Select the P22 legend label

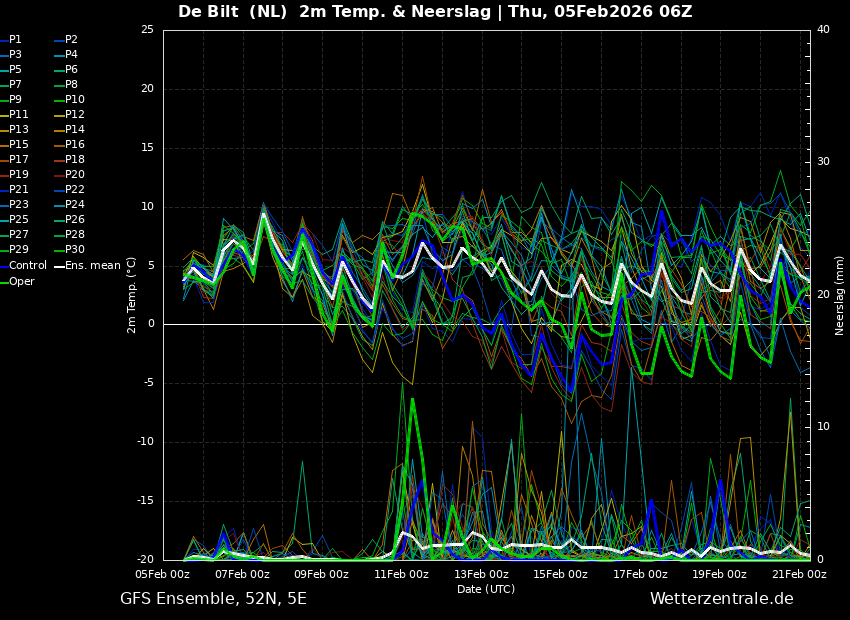[x=75, y=190]
